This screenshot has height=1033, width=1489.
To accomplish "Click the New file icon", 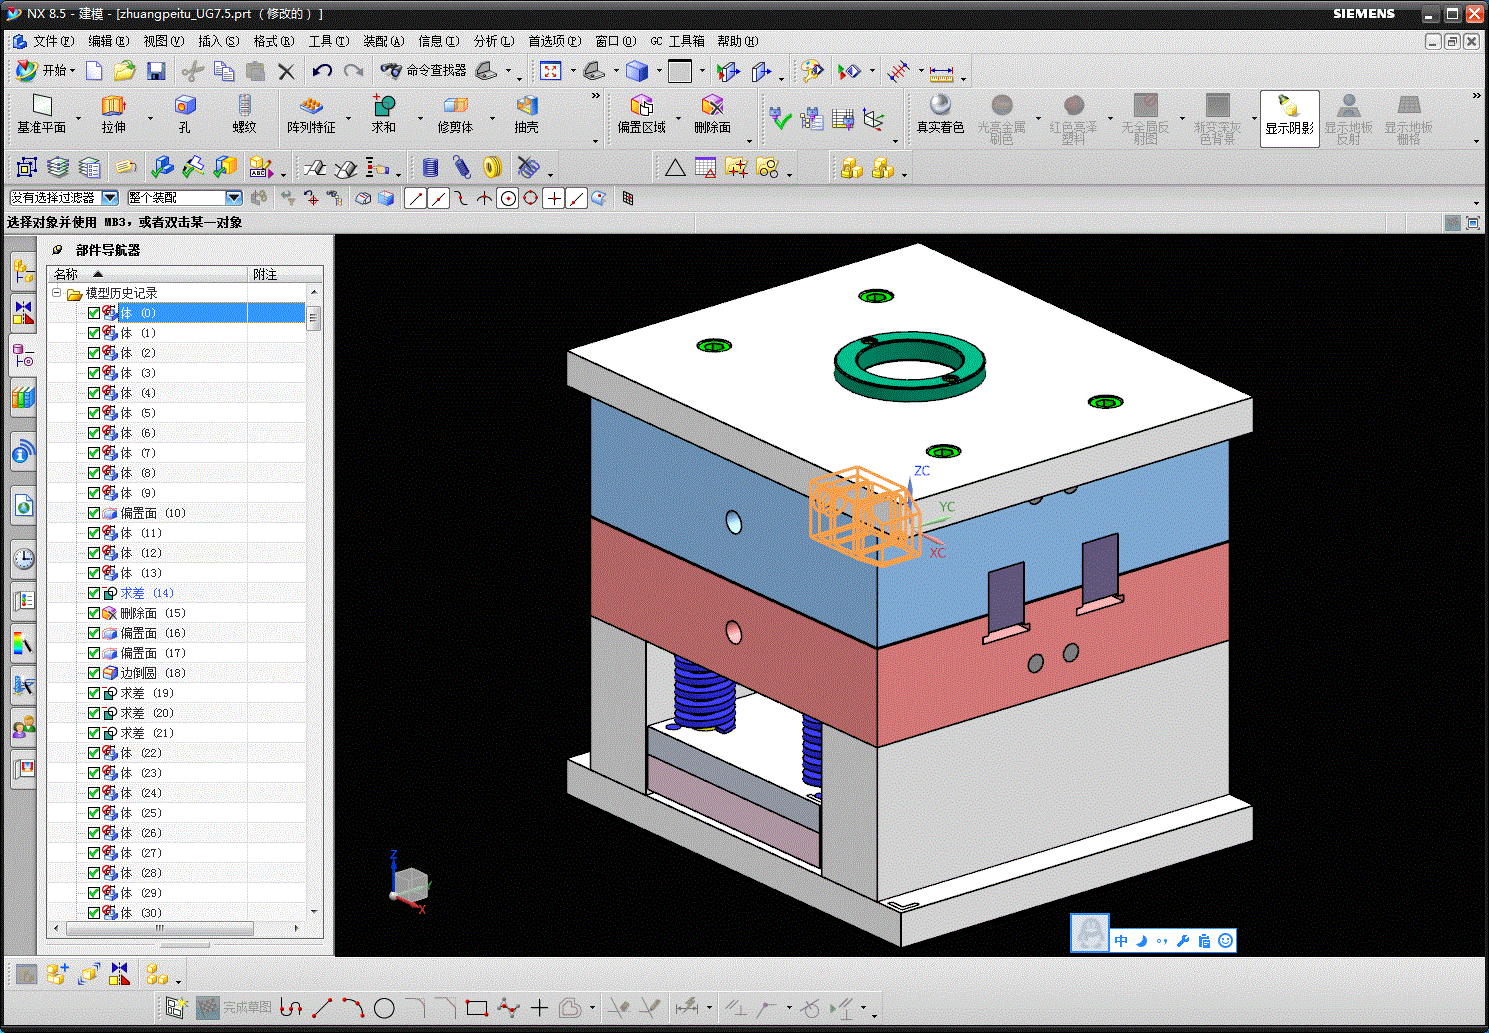I will pos(94,71).
